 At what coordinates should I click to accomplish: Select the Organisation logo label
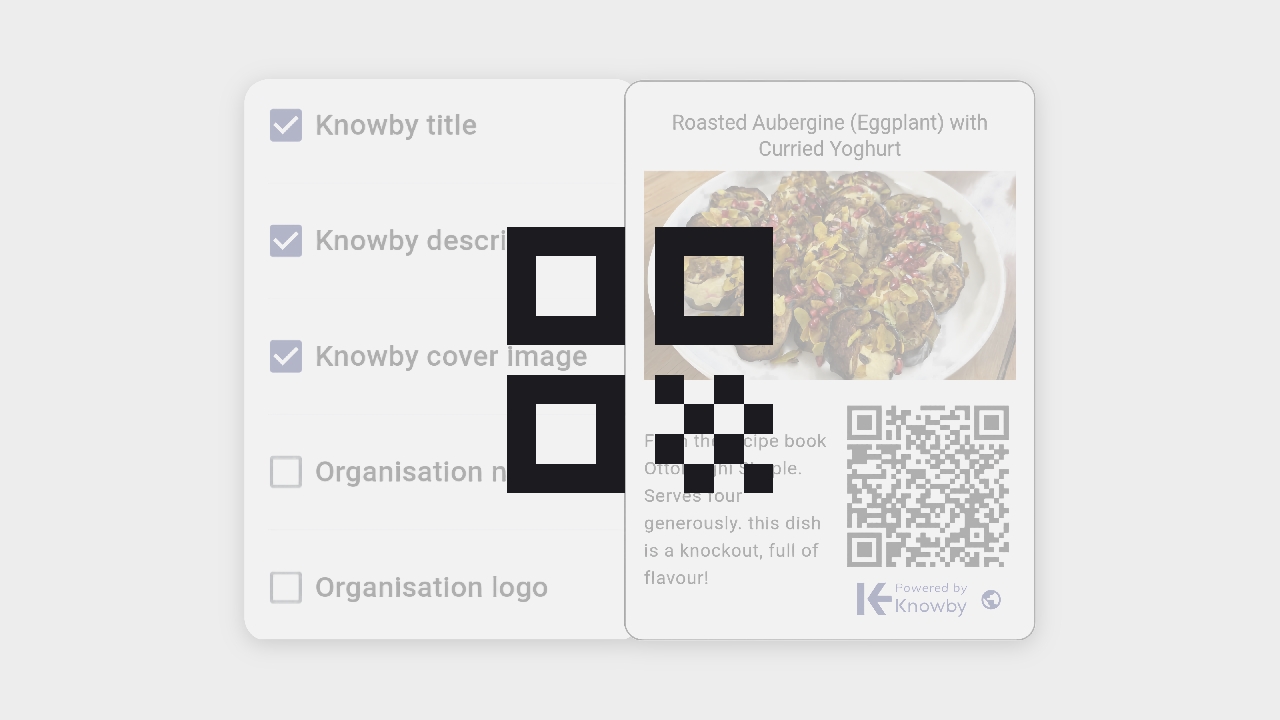point(431,587)
